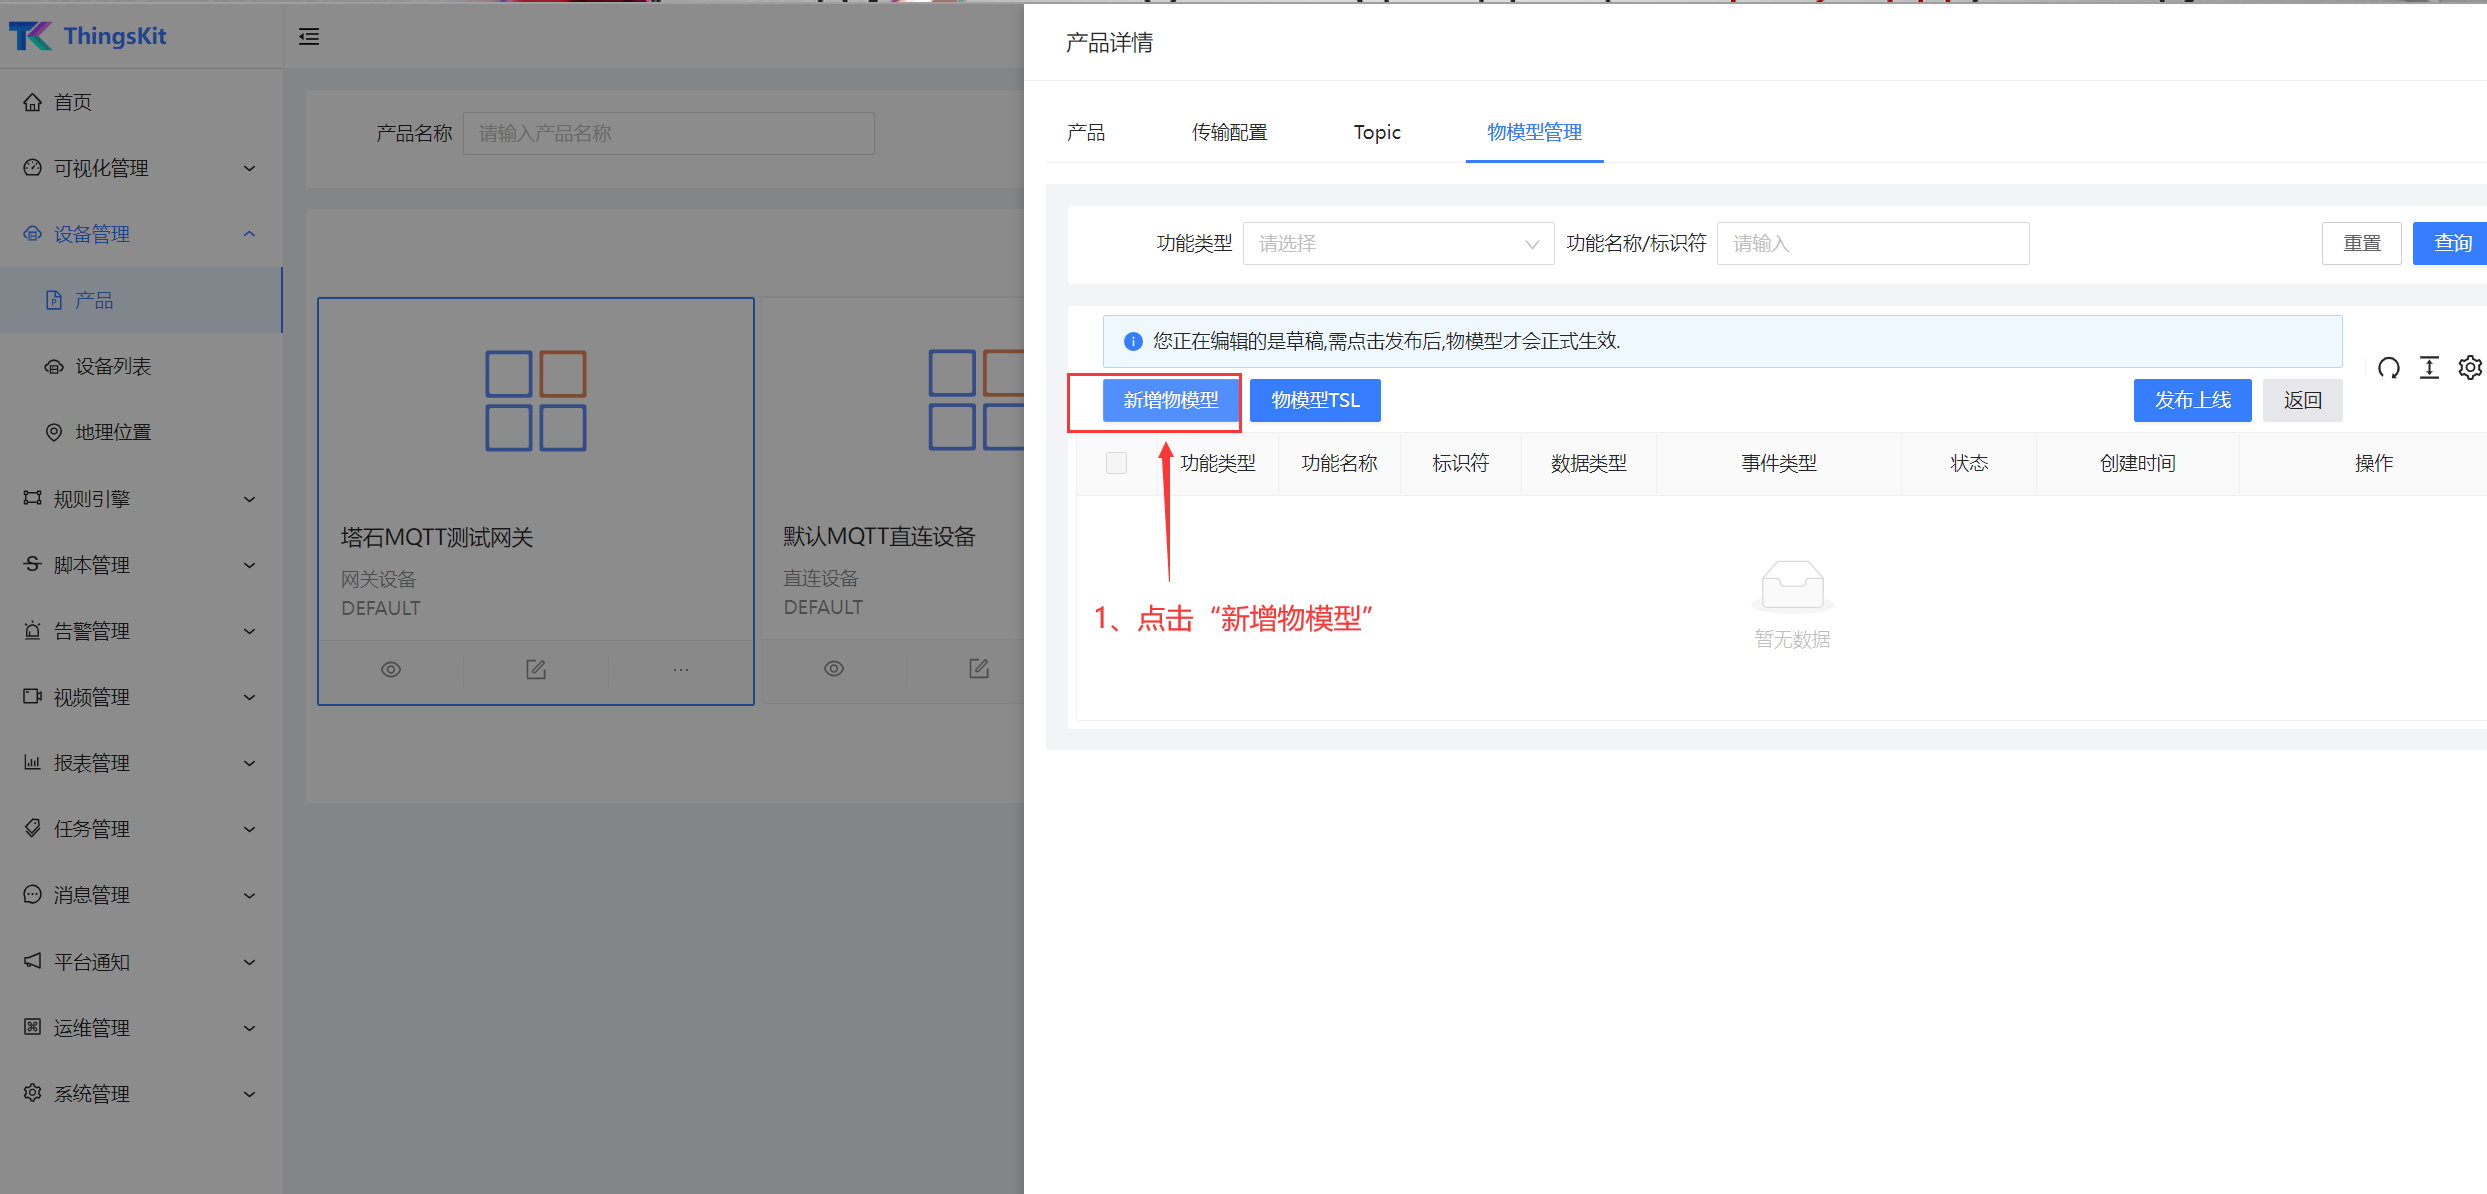Click the eye view icon on the 默认MQTT直连设备 card
This screenshot has height=1194, width=2487.
coord(834,669)
